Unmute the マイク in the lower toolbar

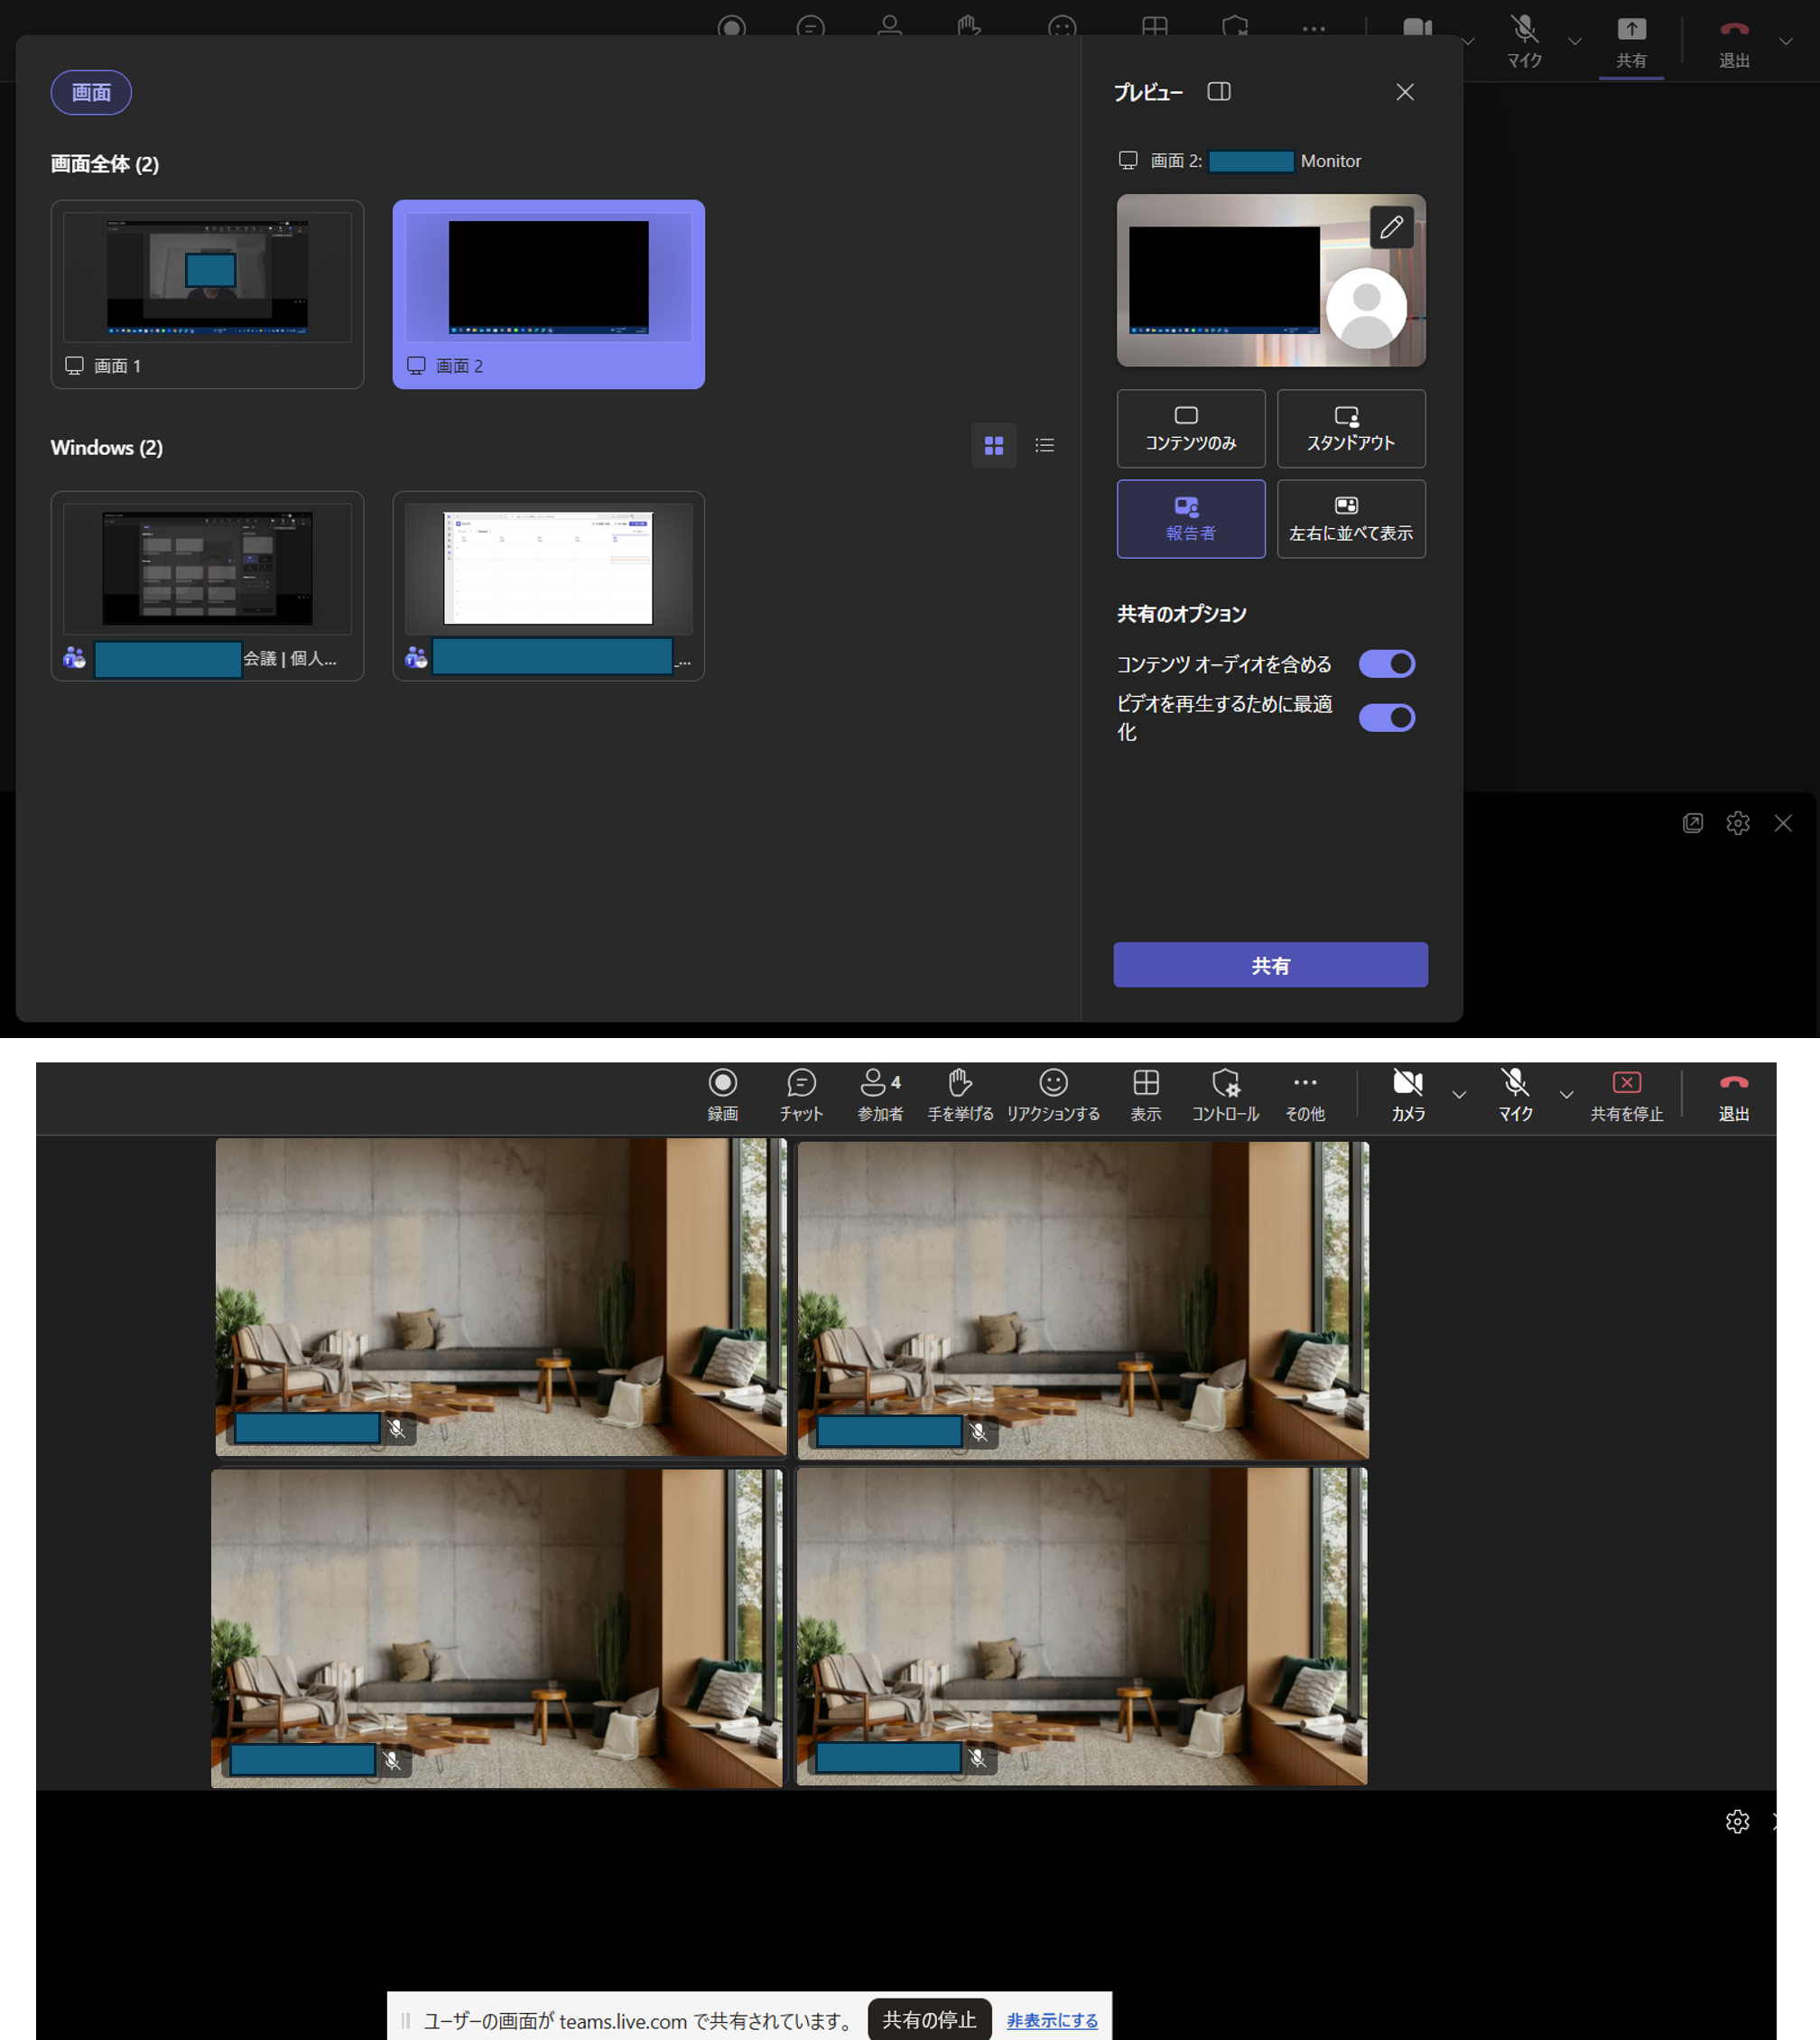pyautogui.click(x=1515, y=1095)
